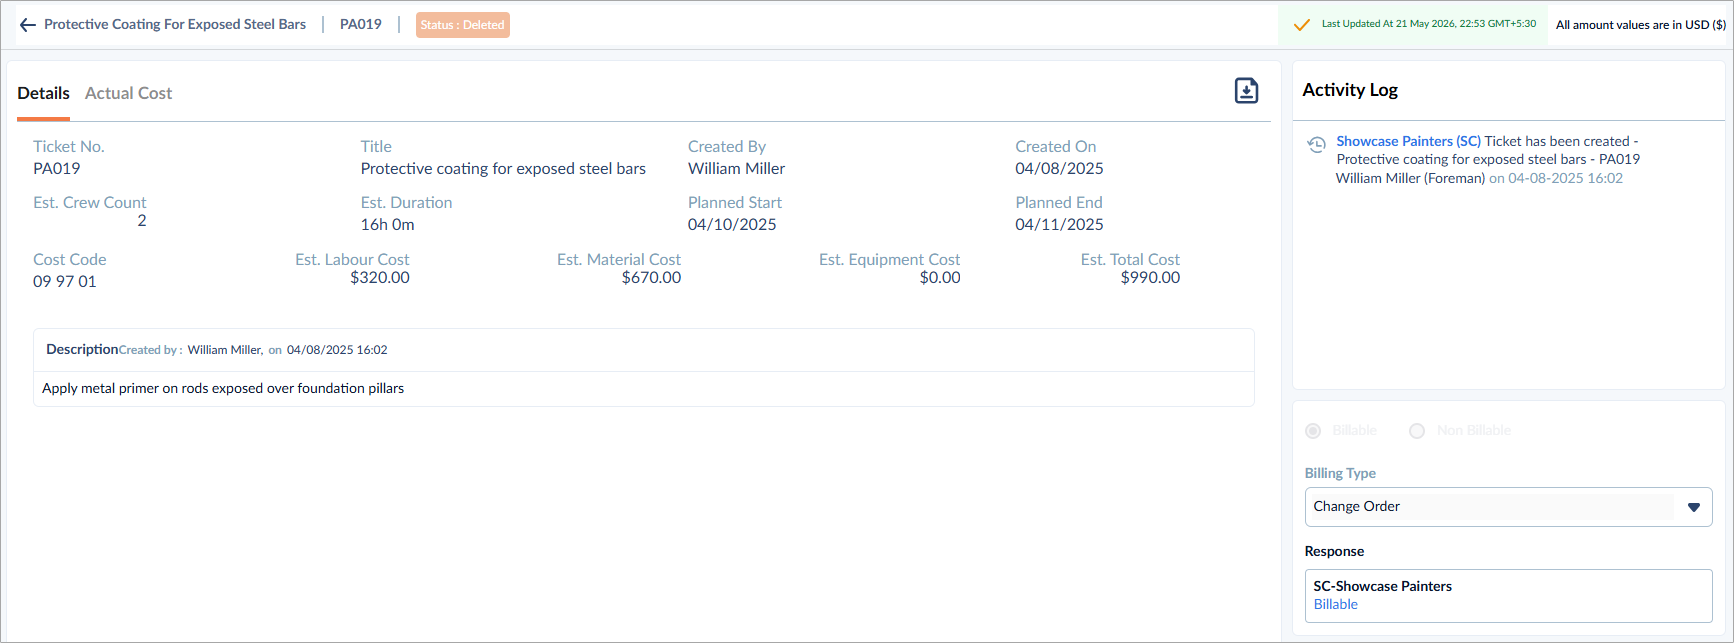
Task: Click the Cost Code value 09 97 01
Action: pos(65,281)
